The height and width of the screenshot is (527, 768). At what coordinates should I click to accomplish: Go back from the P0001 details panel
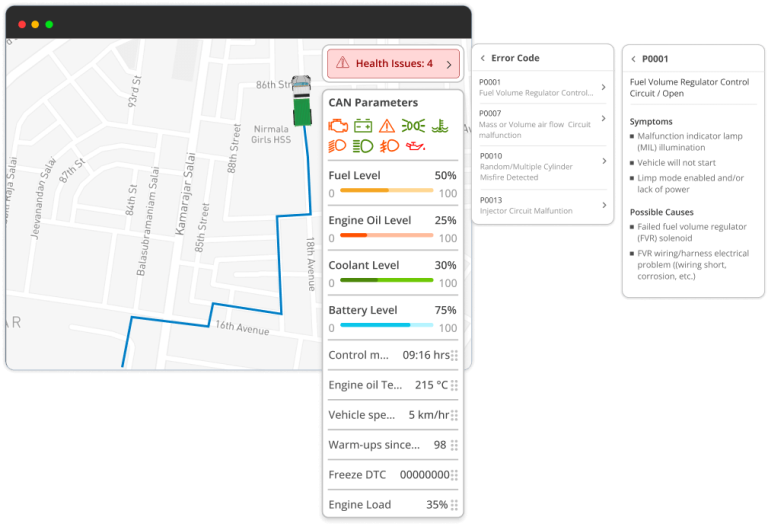pyautogui.click(x=632, y=59)
